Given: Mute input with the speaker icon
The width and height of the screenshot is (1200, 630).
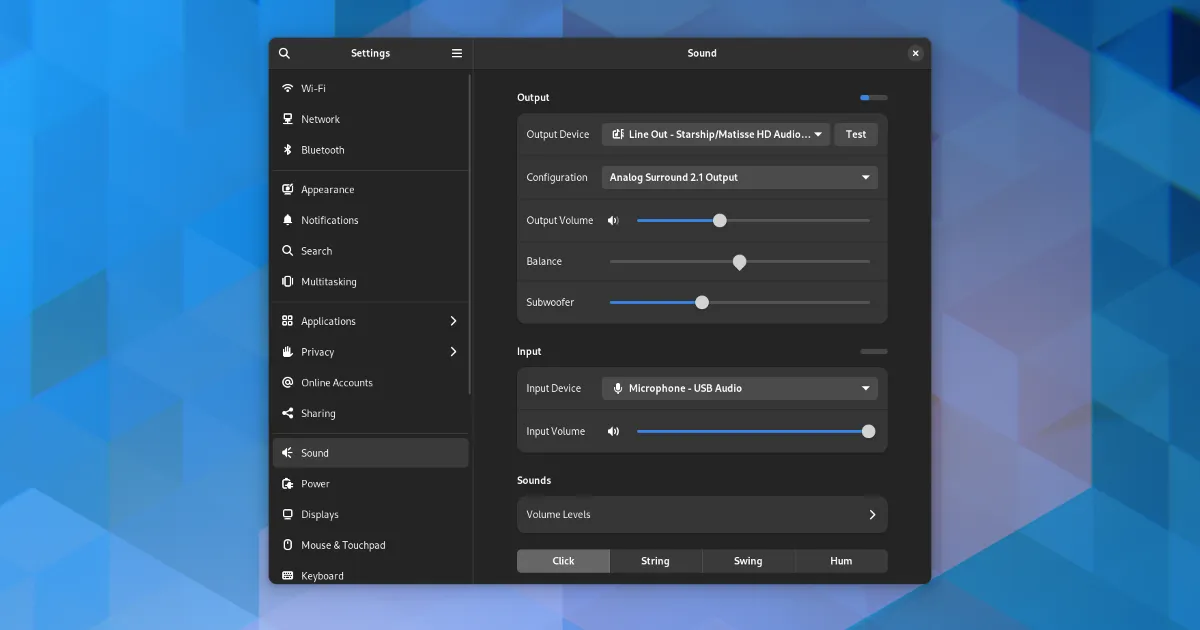Looking at the screenshot, I should point(613,432).
